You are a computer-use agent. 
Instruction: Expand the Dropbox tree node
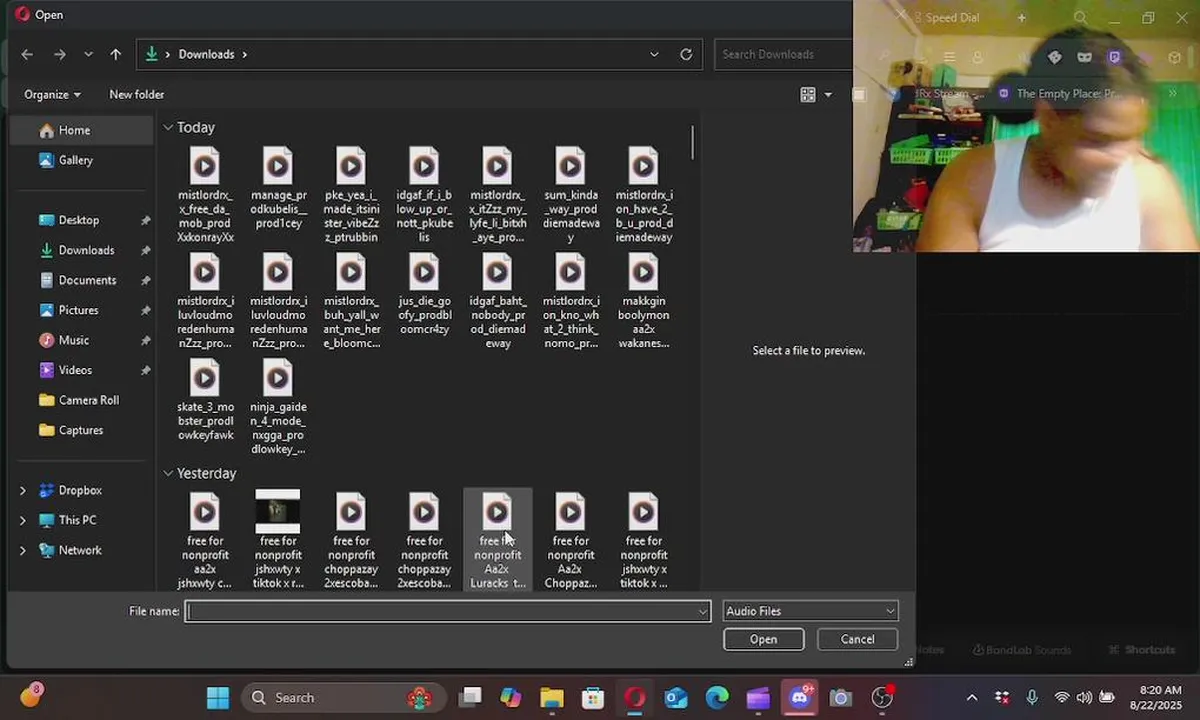tap(23, 490)
